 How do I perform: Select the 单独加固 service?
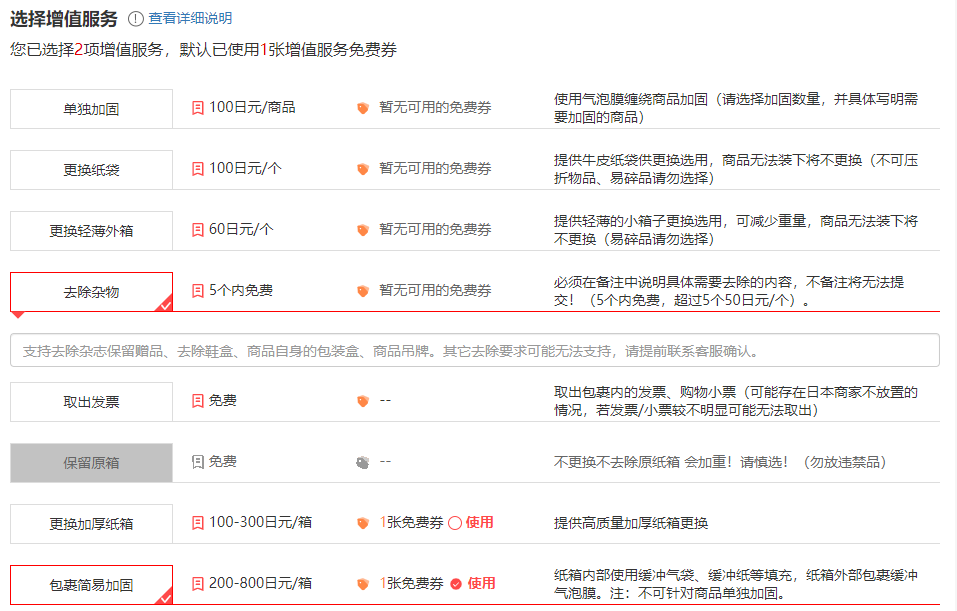pos(92,109)
